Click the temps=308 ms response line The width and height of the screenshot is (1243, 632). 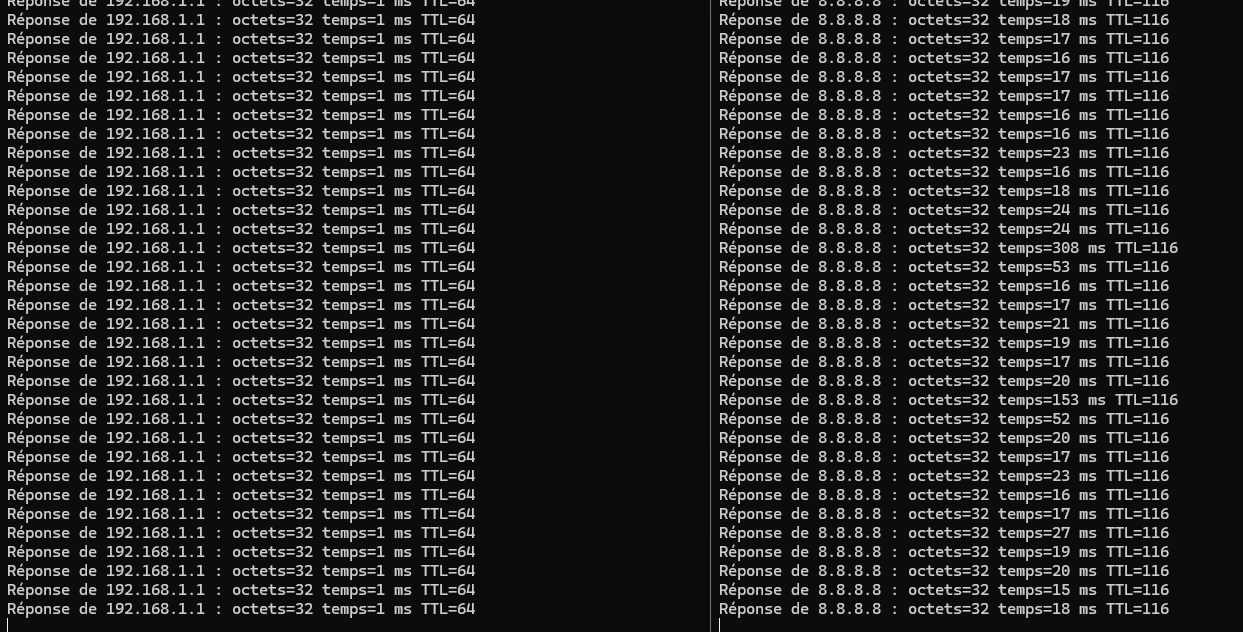948,248
